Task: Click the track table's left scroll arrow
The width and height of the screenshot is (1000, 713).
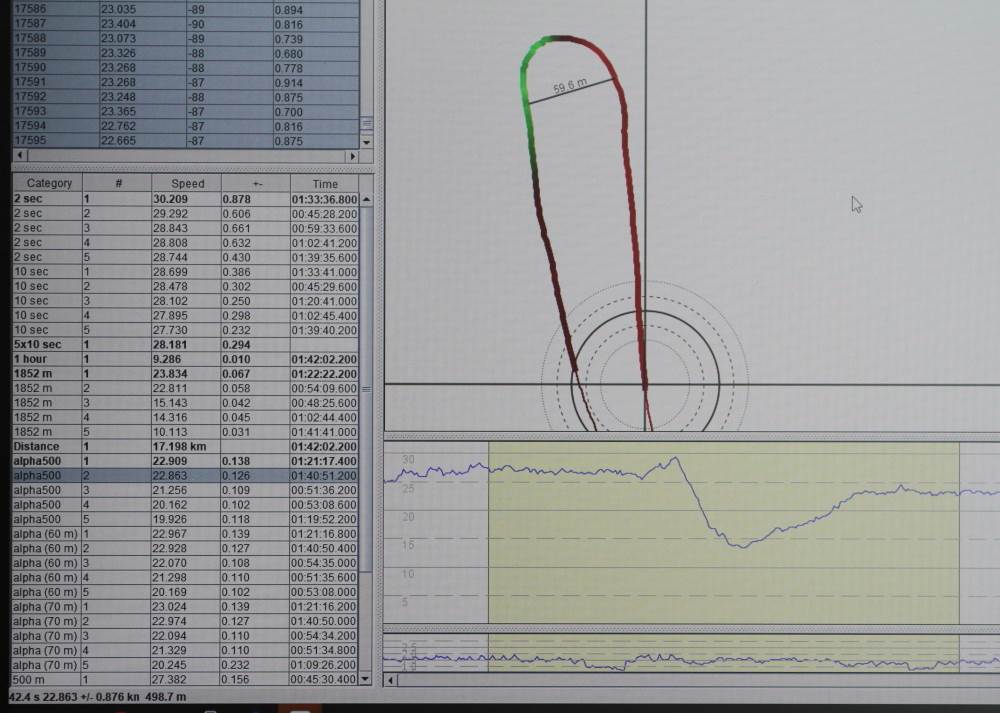Action: click(x=17, y=157)
